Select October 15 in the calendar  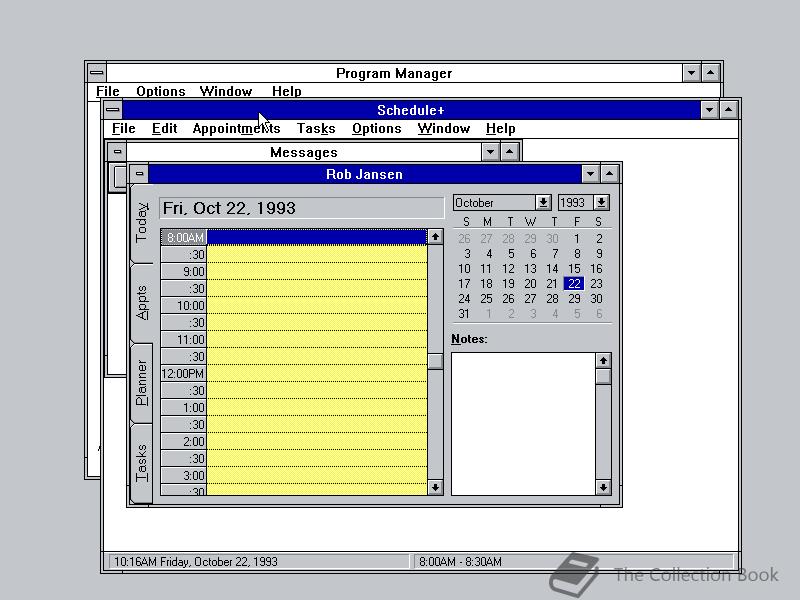pos(574,269)
